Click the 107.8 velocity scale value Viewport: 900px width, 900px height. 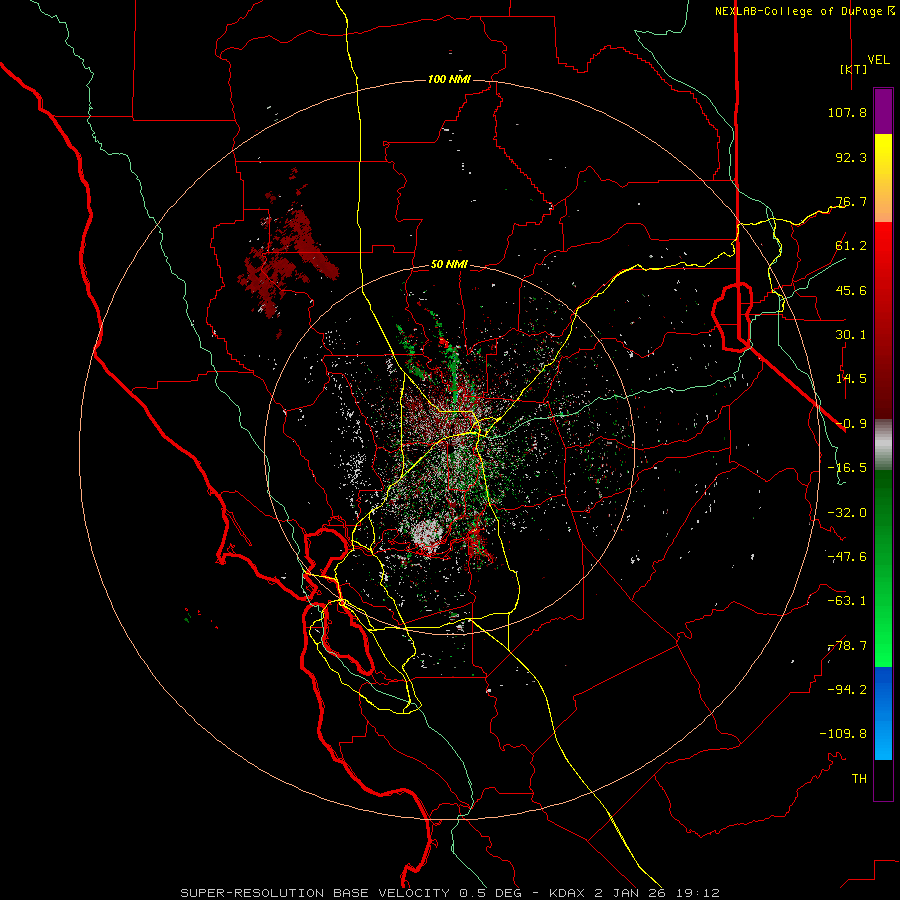847,112
